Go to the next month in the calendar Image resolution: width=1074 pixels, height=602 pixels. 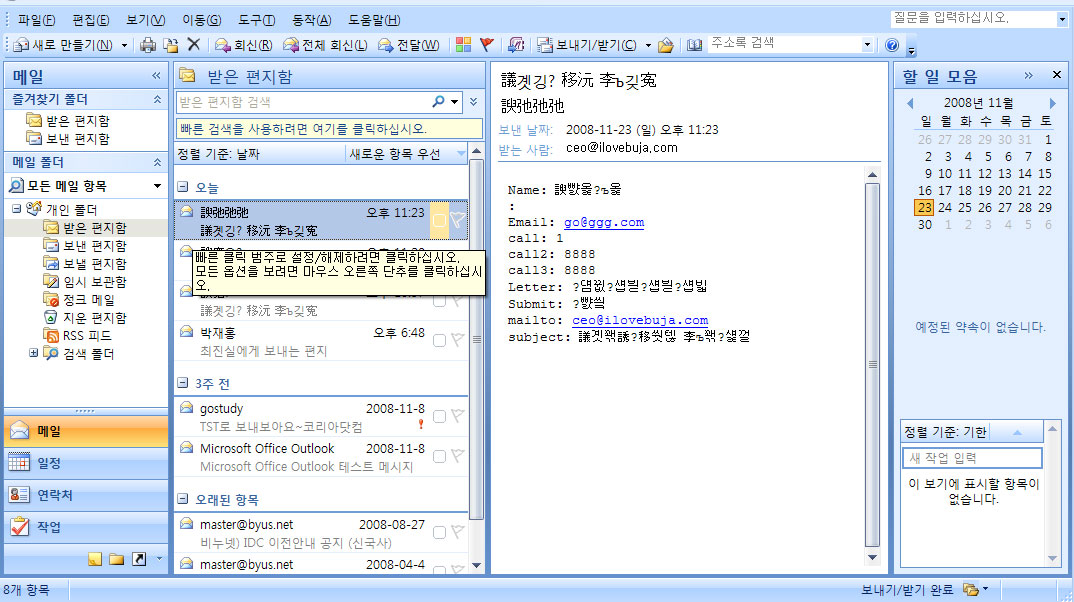click(x=1053, y=103)
